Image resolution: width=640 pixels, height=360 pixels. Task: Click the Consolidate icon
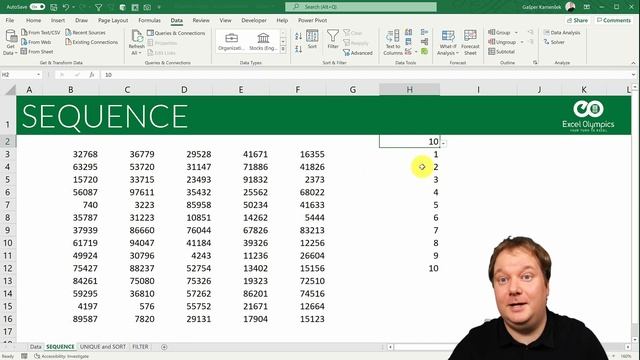tap(424, 32)
